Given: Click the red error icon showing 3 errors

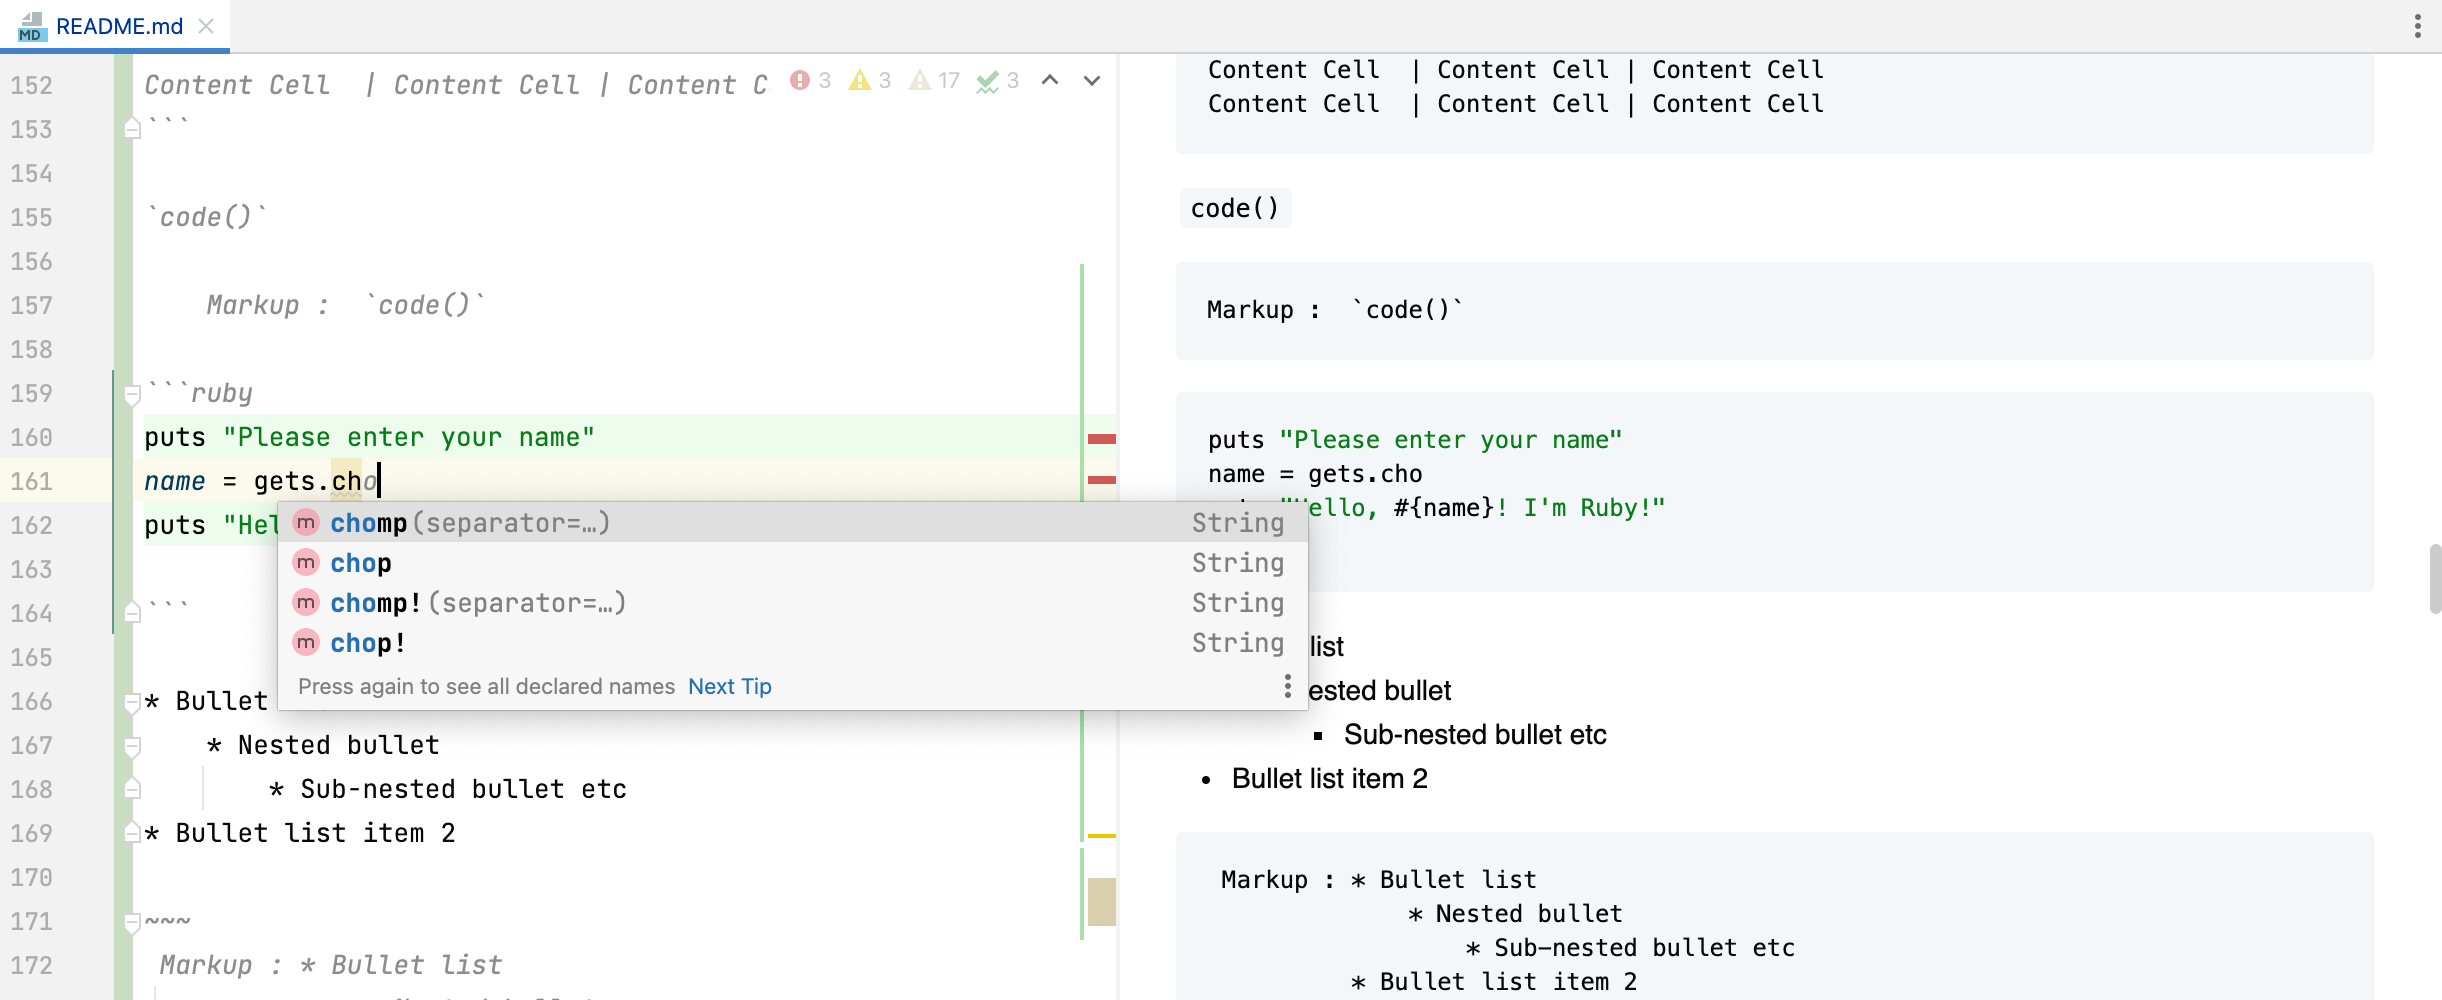Looking at the screenshot, I should point(800,81).
